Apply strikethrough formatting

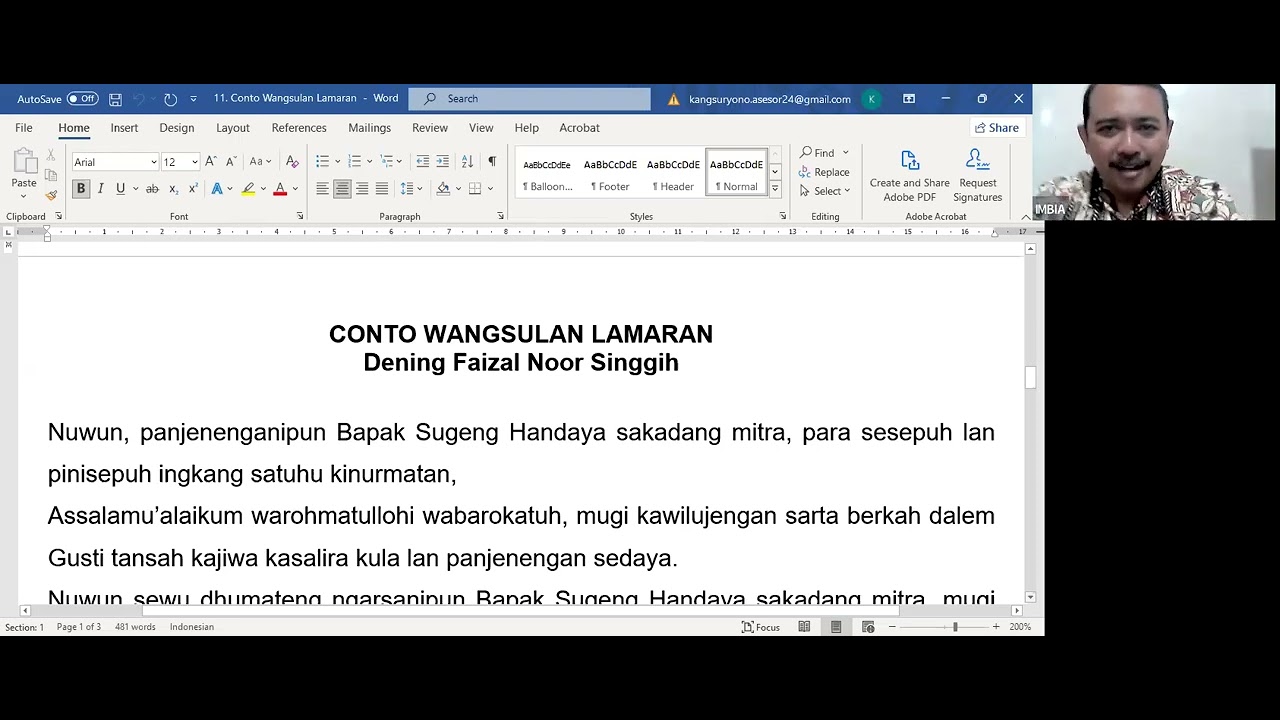[152, 189]
